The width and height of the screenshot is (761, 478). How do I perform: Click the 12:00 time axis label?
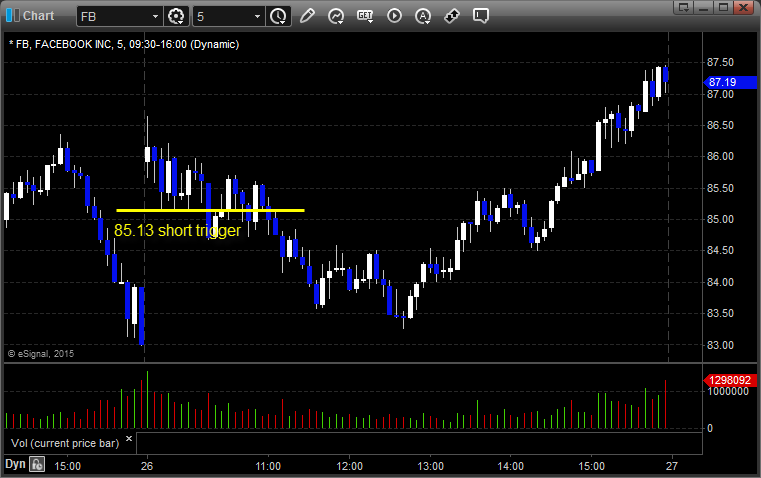tap(349, 466)
